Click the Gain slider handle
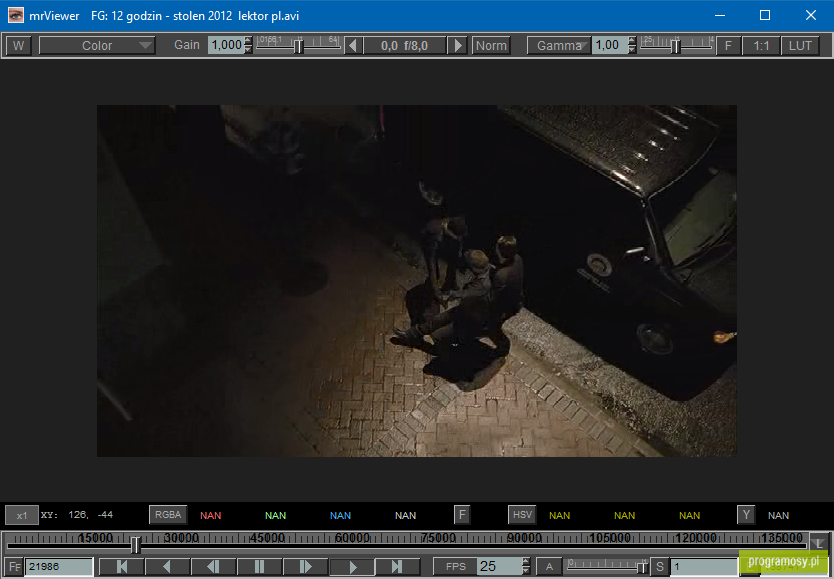 299,47
